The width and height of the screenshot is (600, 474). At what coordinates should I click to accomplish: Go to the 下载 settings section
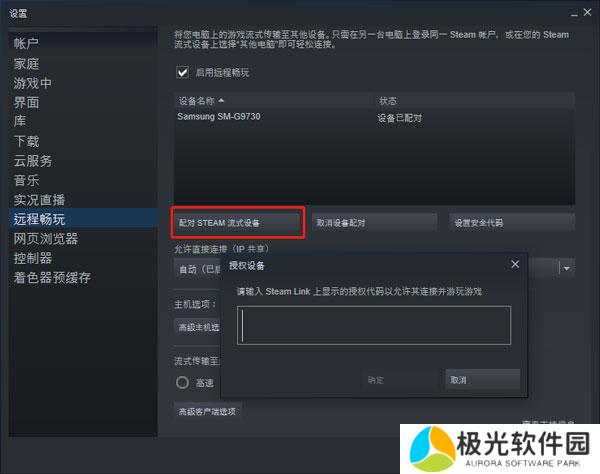[26, 141]
